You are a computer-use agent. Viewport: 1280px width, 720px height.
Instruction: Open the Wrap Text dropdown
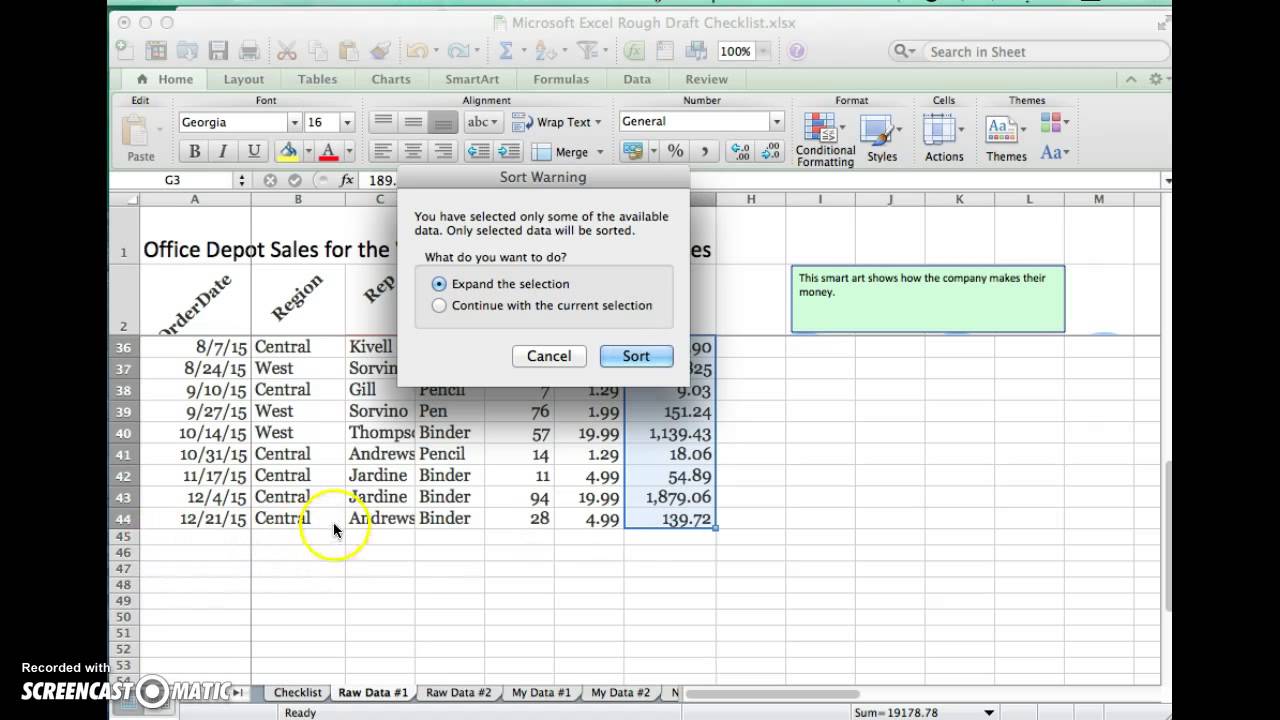coord(598,122)
